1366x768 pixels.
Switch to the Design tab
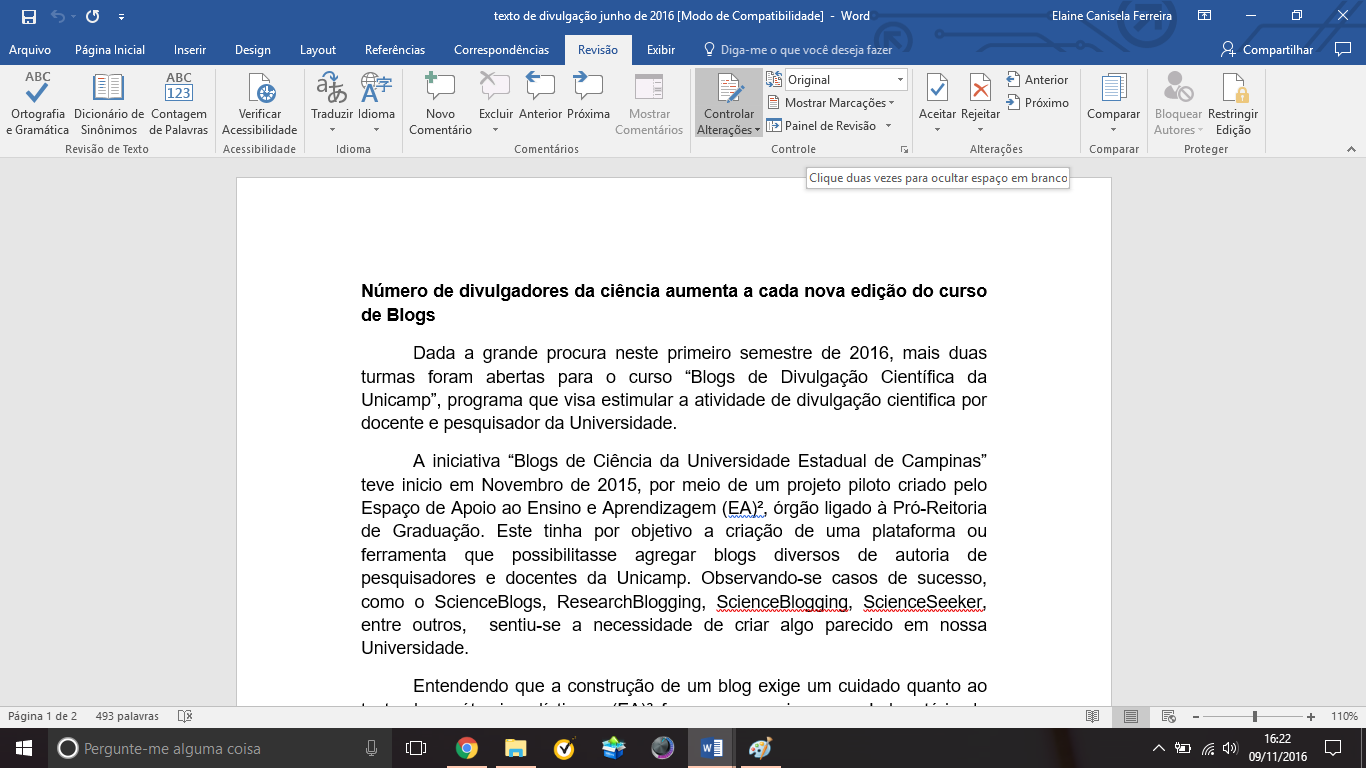click(253, 50)
